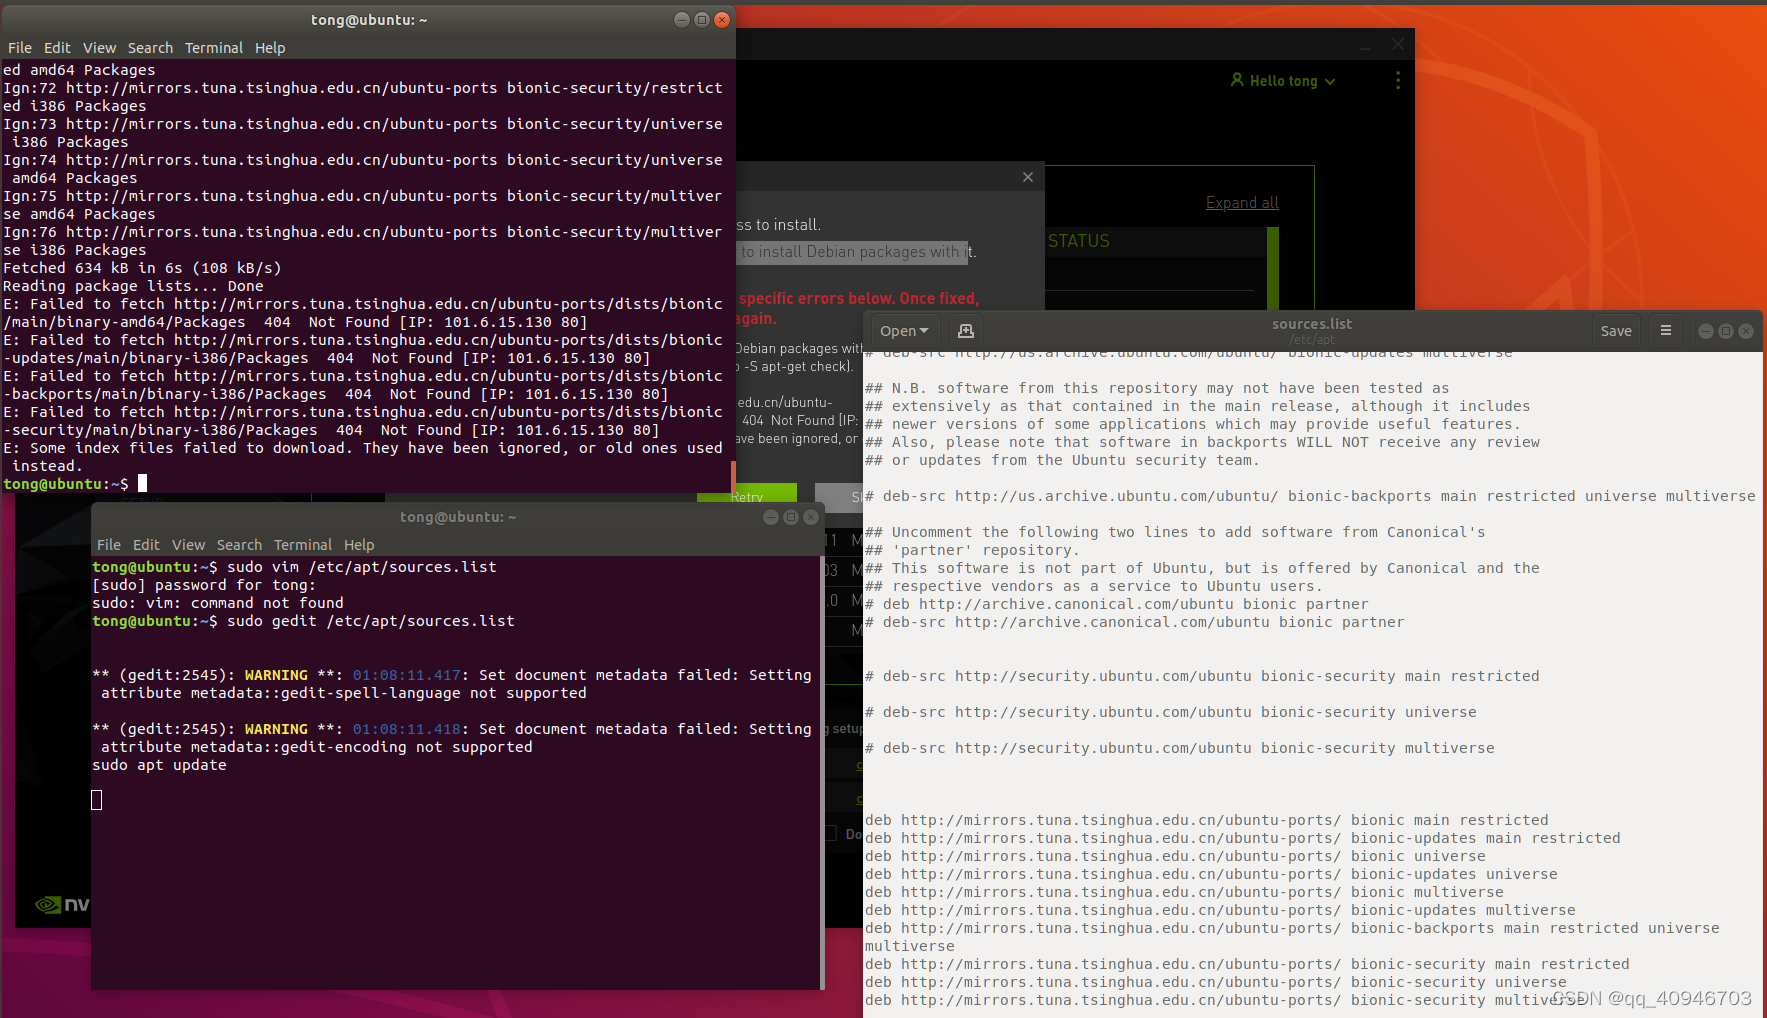Click 'Some index files failed' error line
1767x1018 pixels.
[363, 457]
